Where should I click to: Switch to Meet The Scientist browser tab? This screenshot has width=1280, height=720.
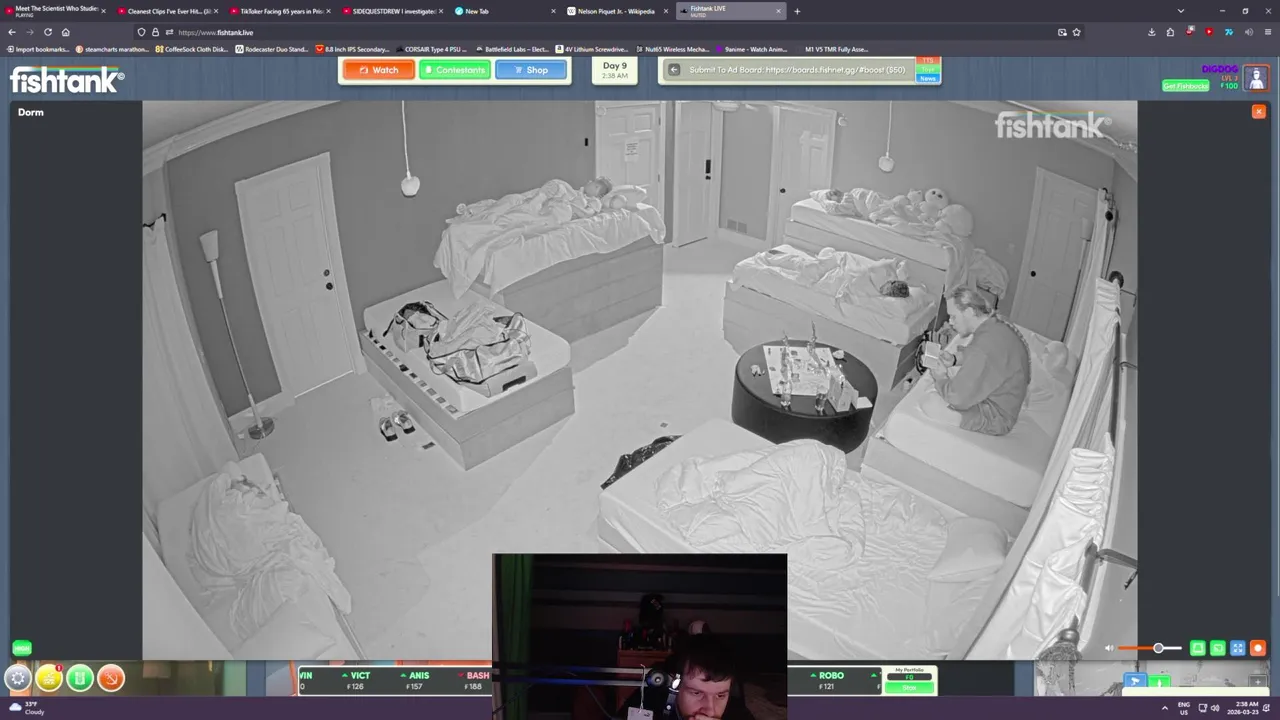pos(55,11)
